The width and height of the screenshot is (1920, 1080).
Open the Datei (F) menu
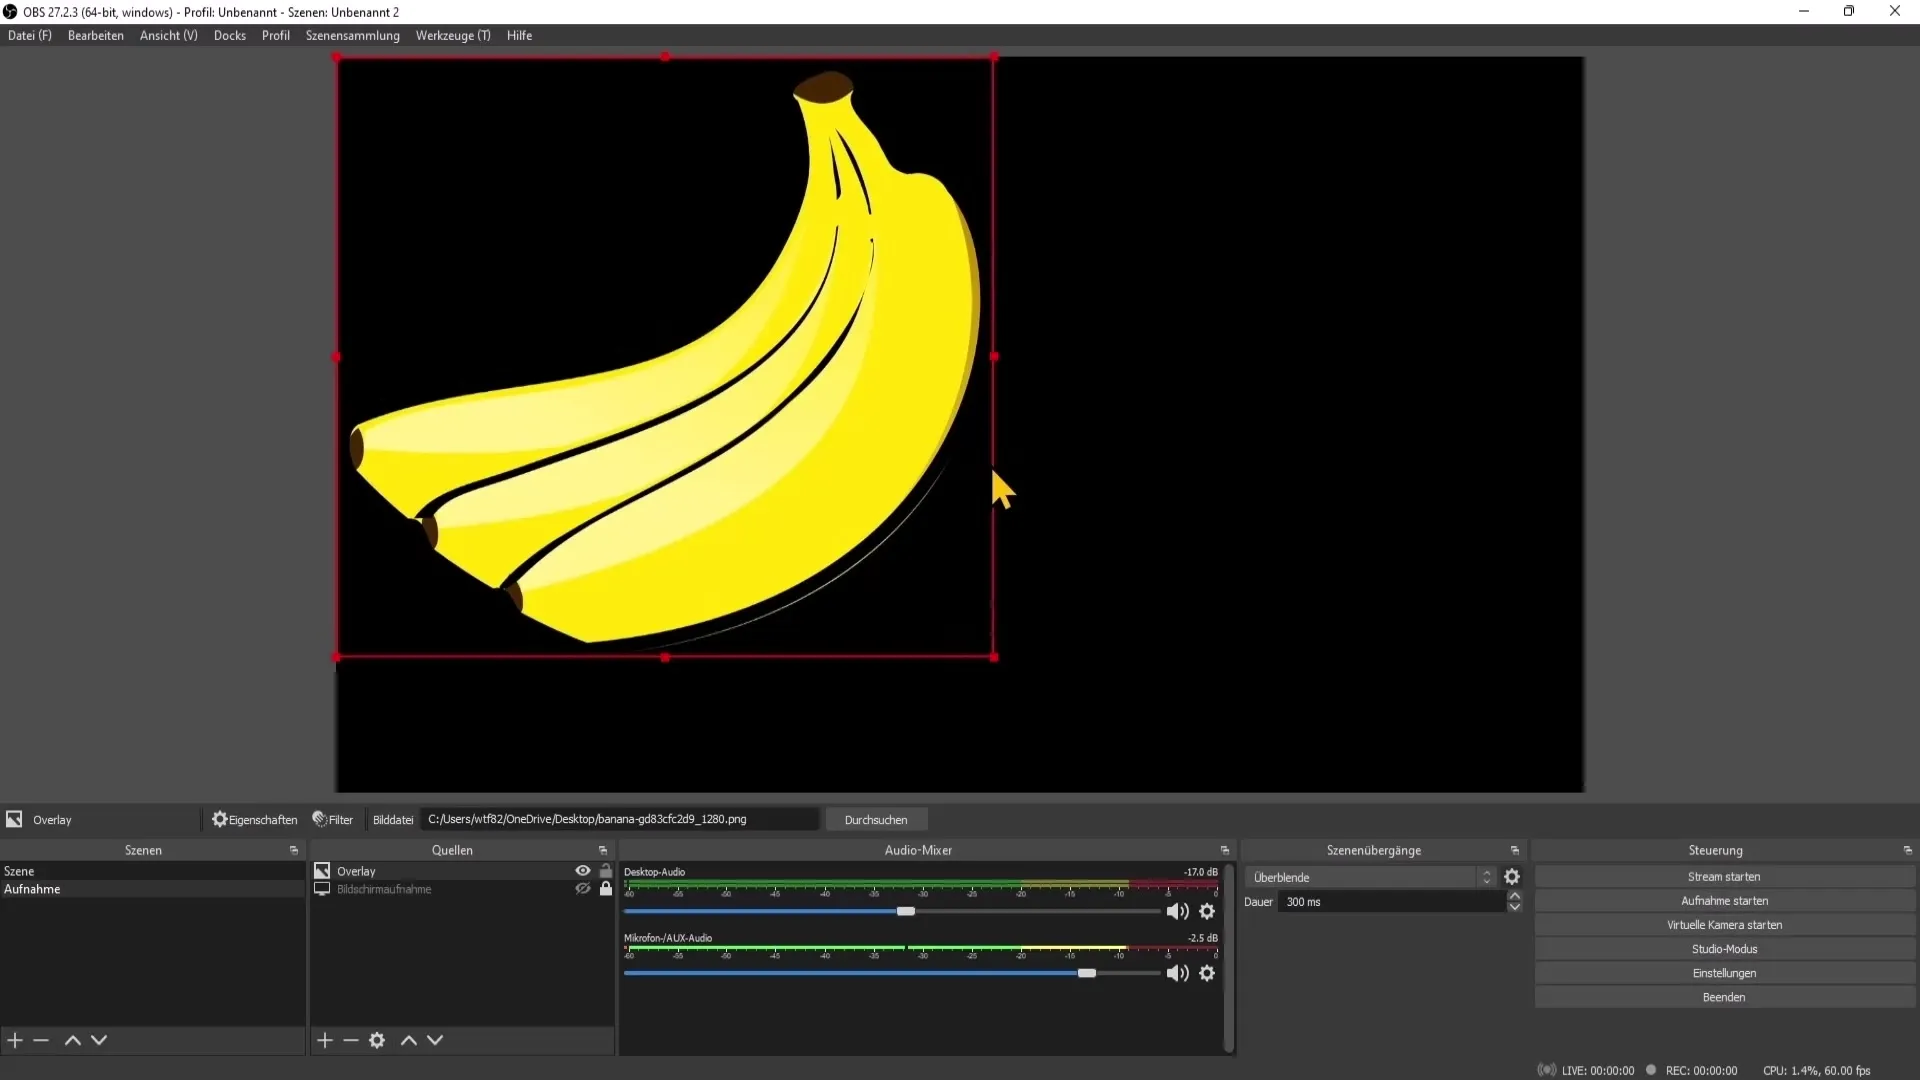30,35
